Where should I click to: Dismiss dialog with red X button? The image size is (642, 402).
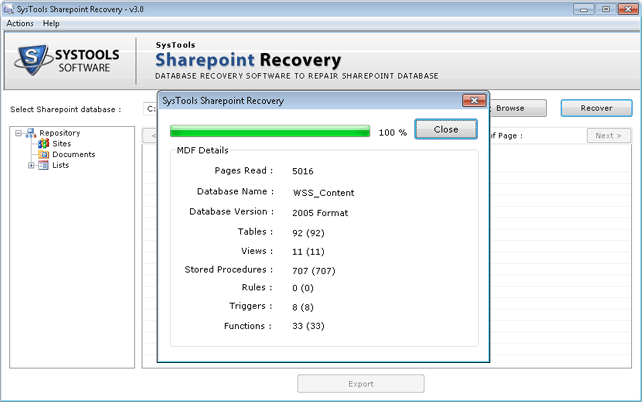click(474, 100)
